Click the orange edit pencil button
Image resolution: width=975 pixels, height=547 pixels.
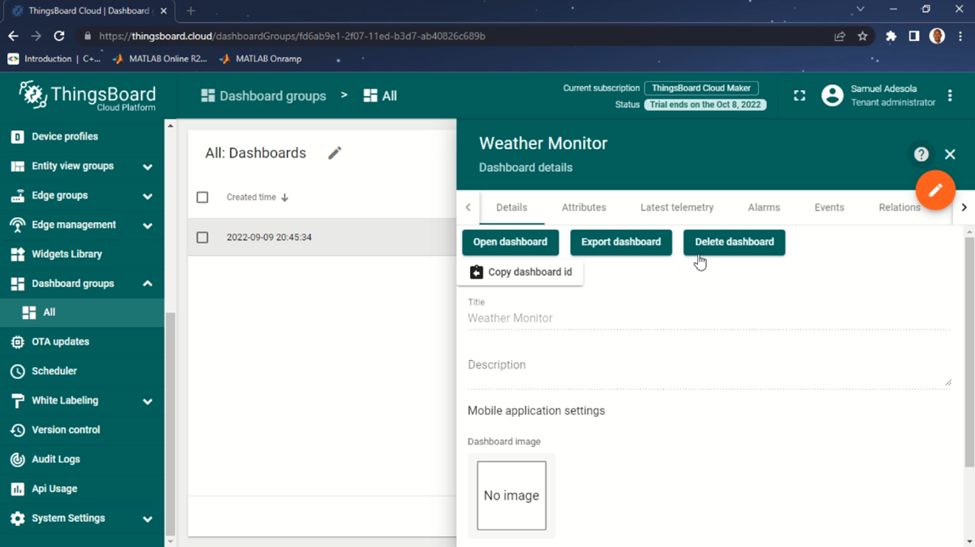(x=935, y=190)
